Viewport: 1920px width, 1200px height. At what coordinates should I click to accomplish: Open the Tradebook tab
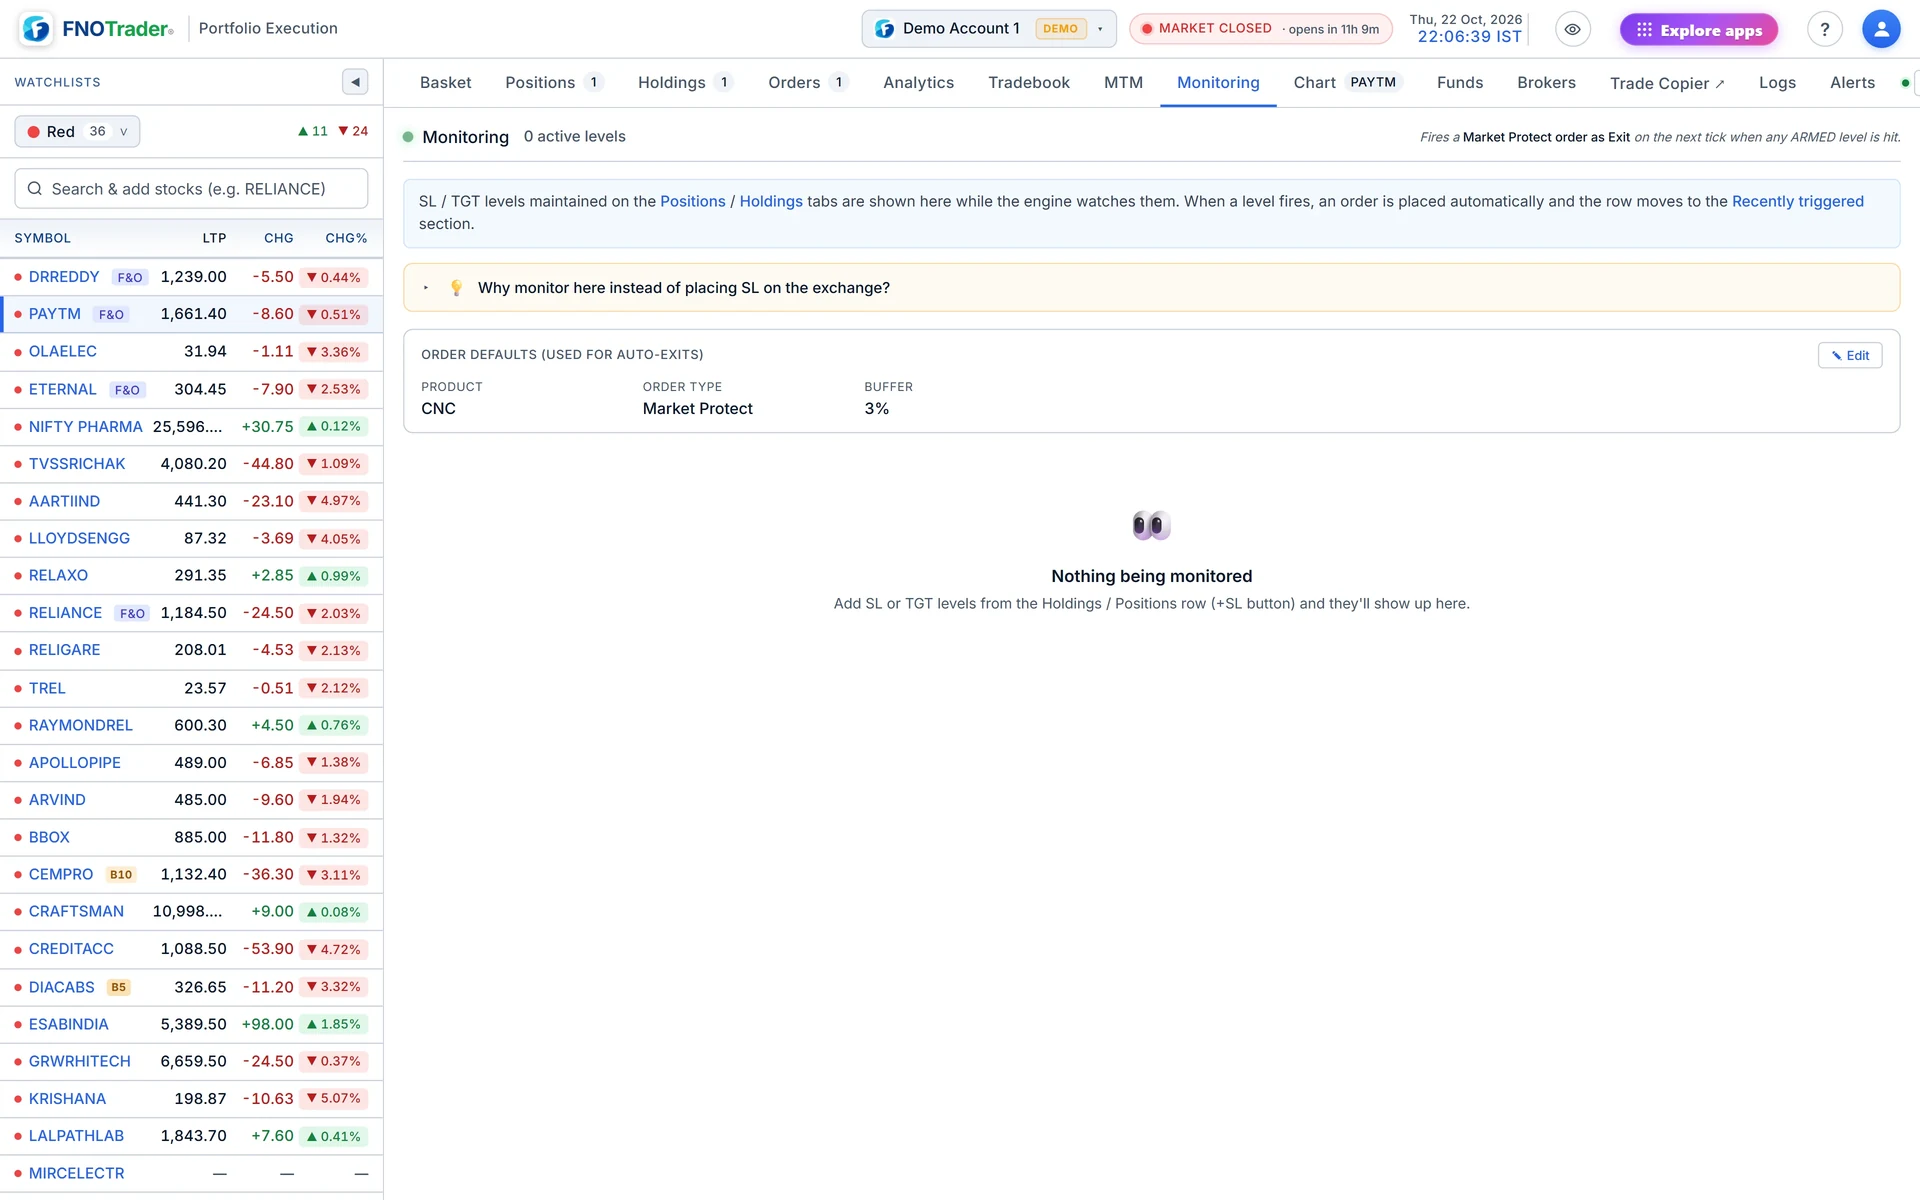pyautogui.click(x=1029, y=83)
